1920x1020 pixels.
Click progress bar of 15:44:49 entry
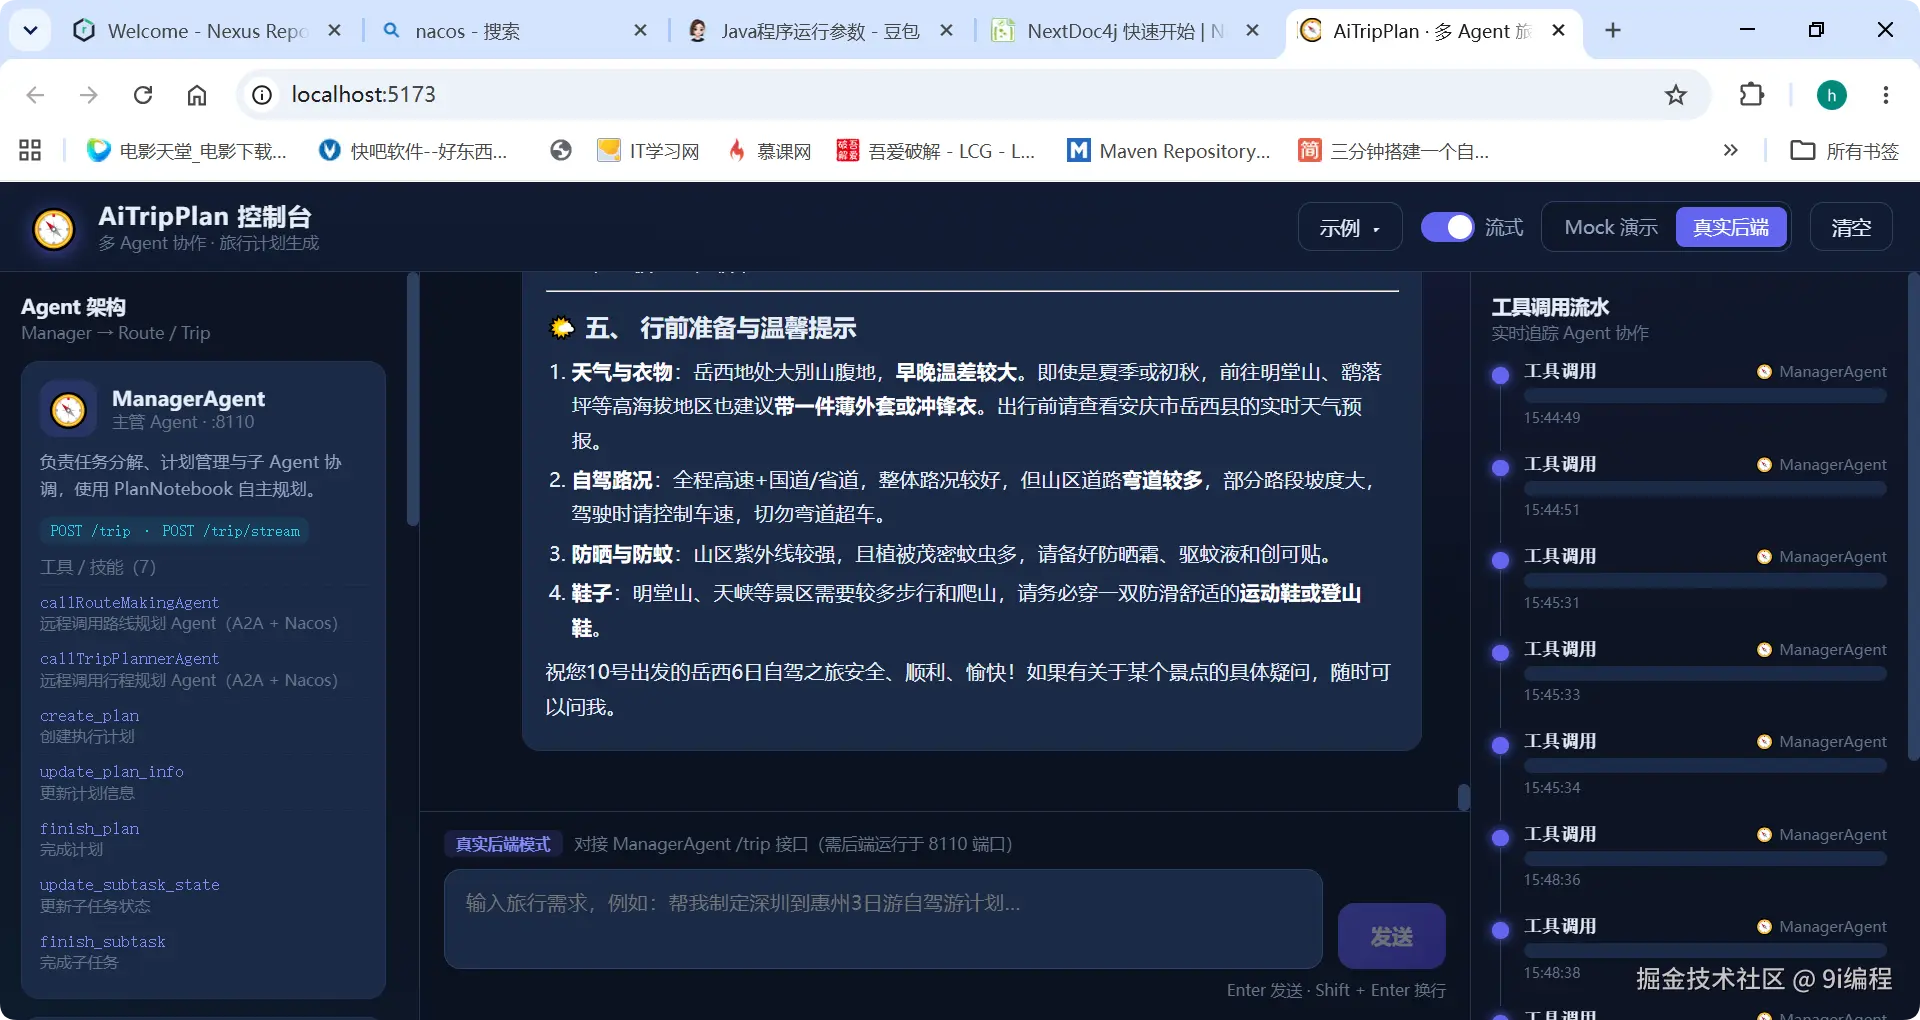(1705, 396)
